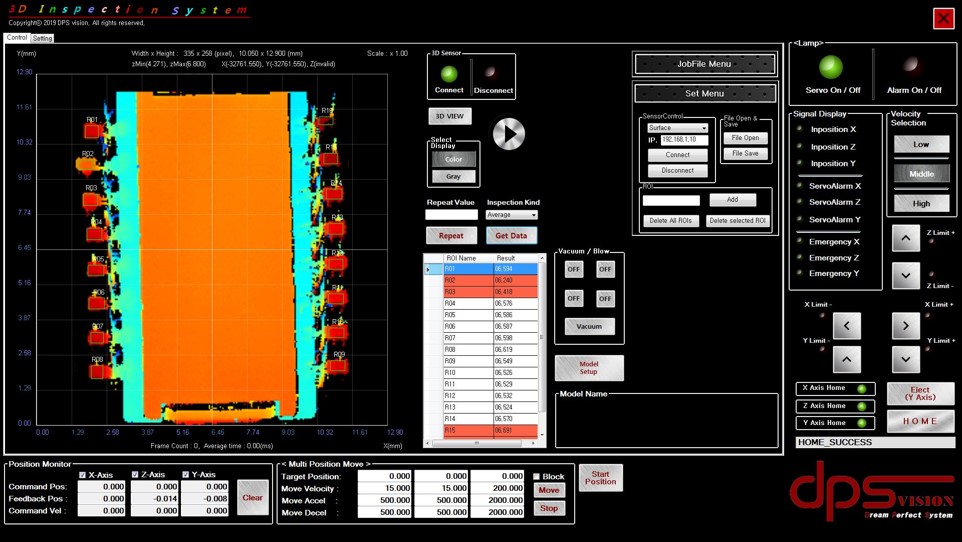Click the round play button
This screenshot has height=542, width=962.
[x=509, y=134]
